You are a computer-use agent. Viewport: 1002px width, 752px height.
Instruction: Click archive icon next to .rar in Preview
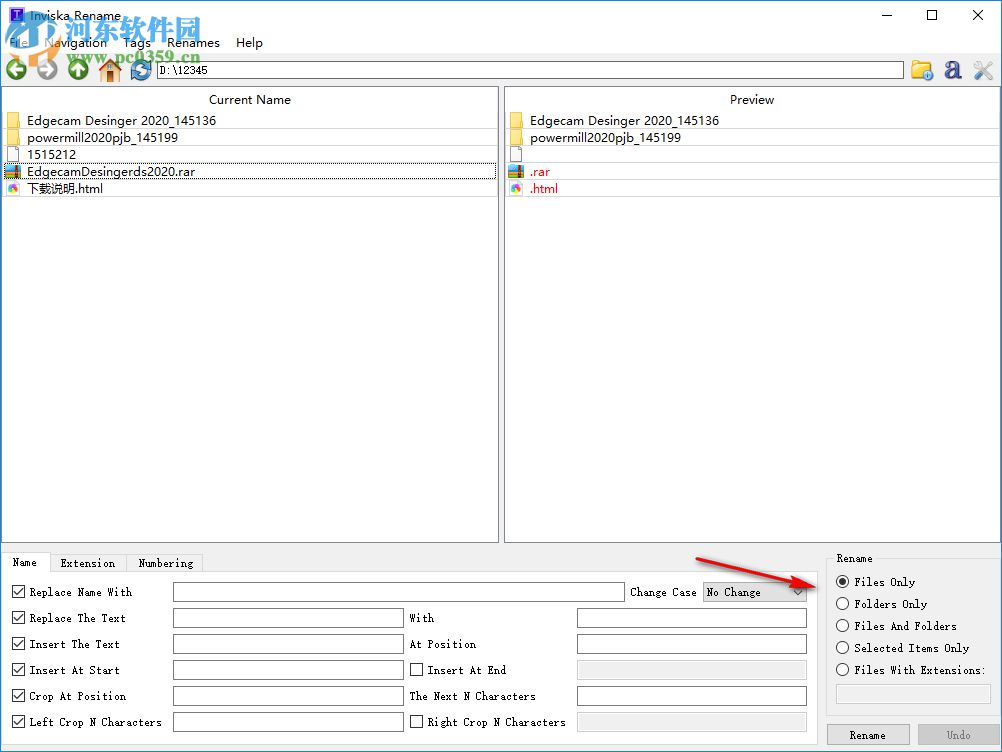516,171
